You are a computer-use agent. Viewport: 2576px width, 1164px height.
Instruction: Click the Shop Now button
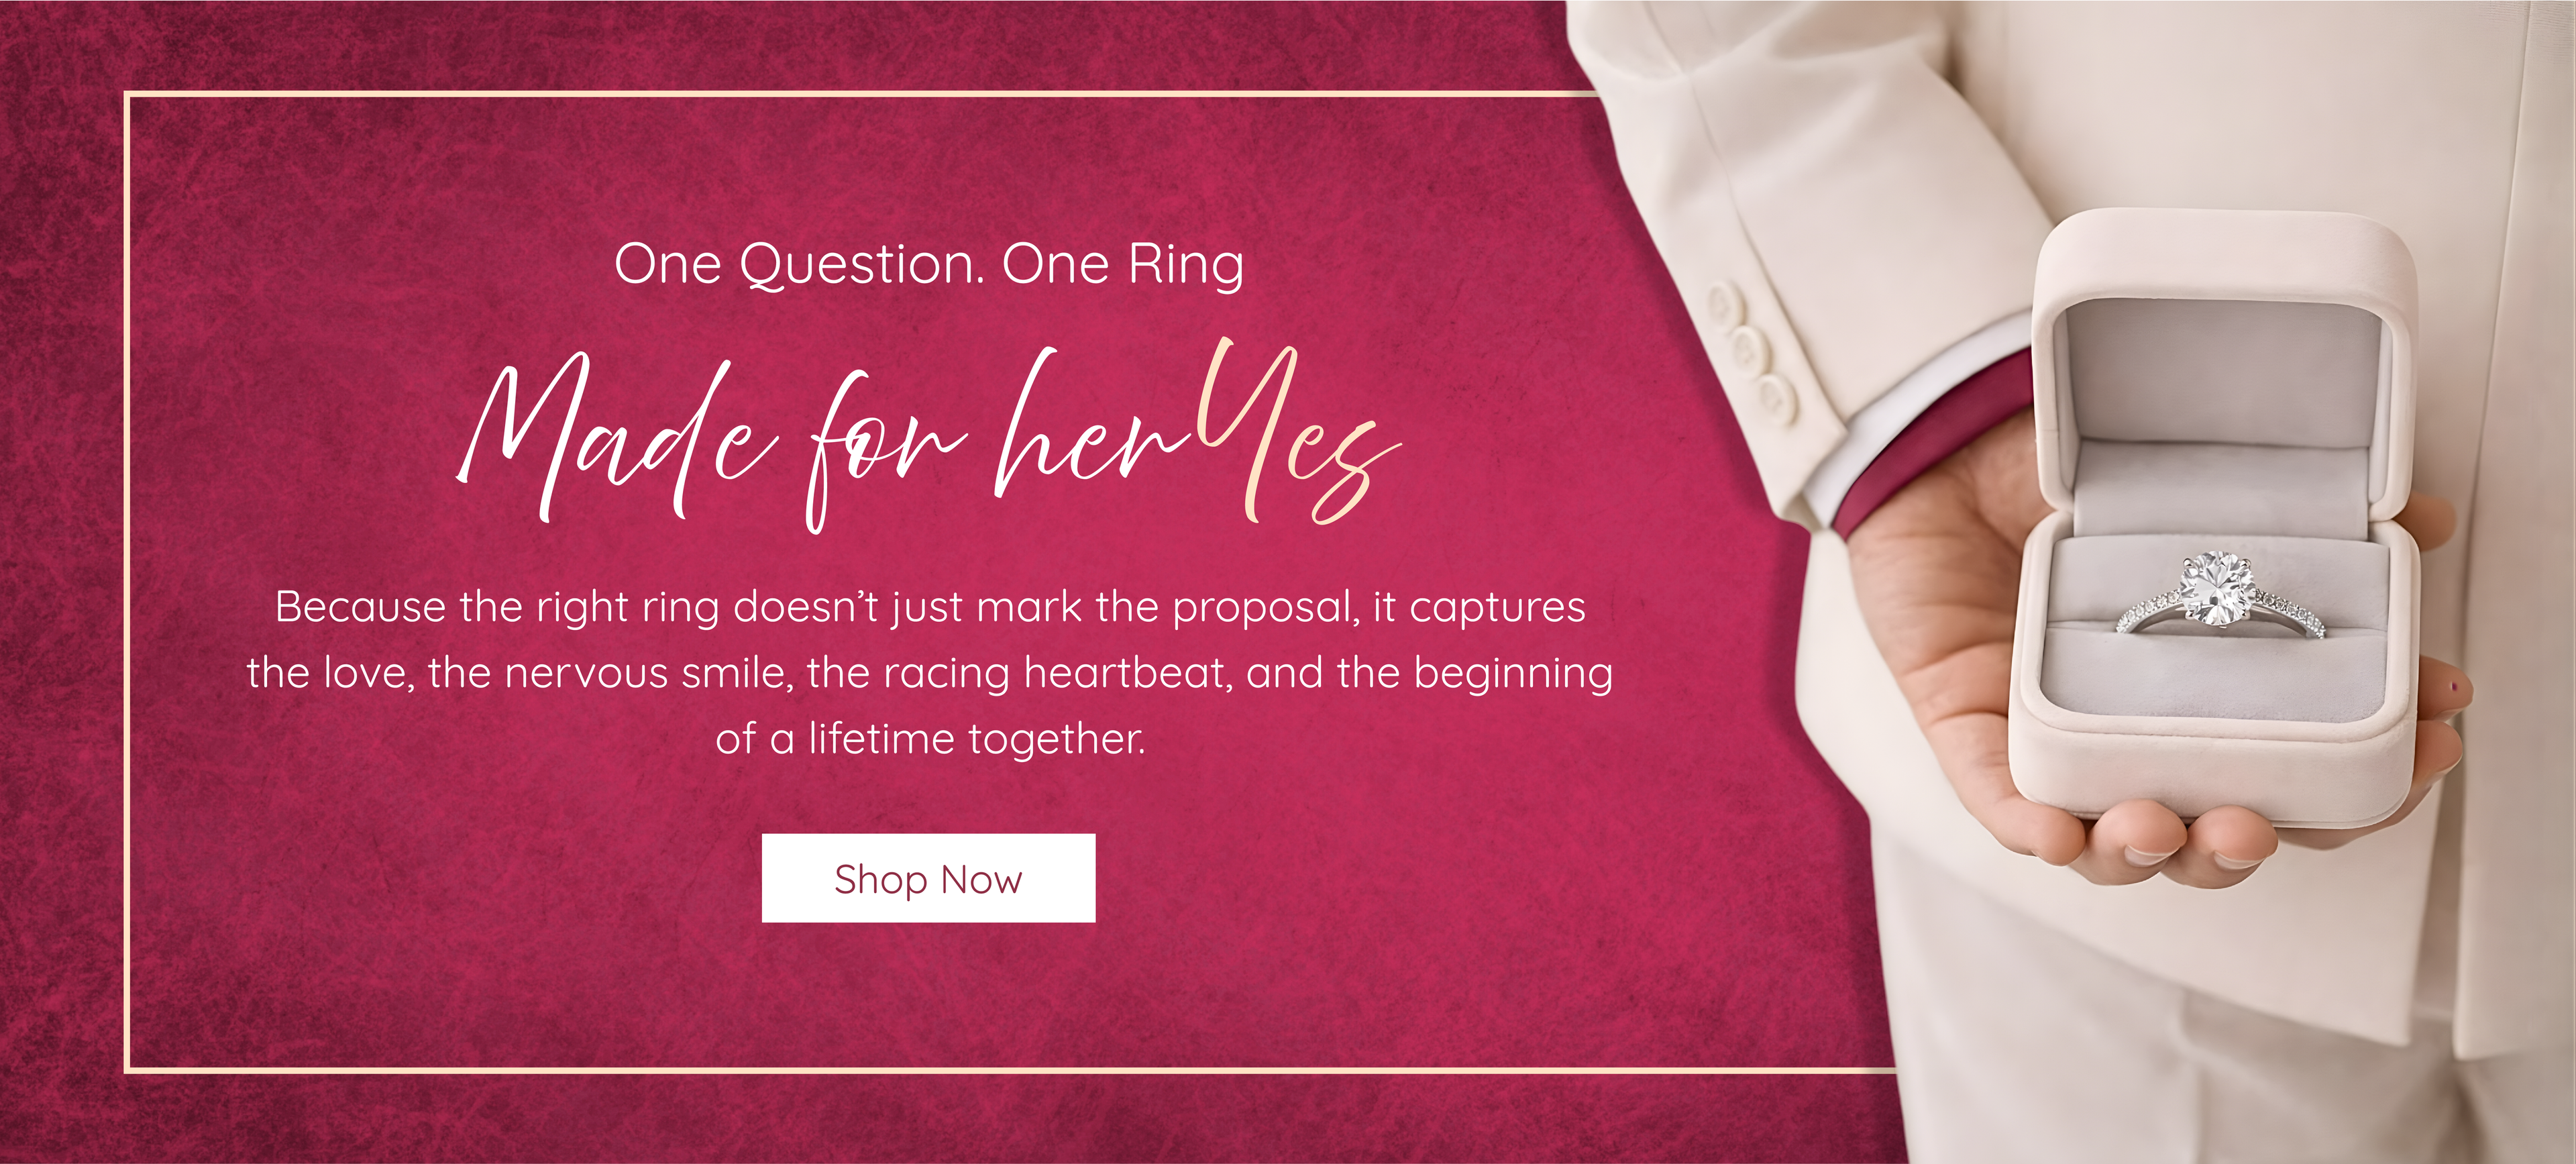(928, 878)
